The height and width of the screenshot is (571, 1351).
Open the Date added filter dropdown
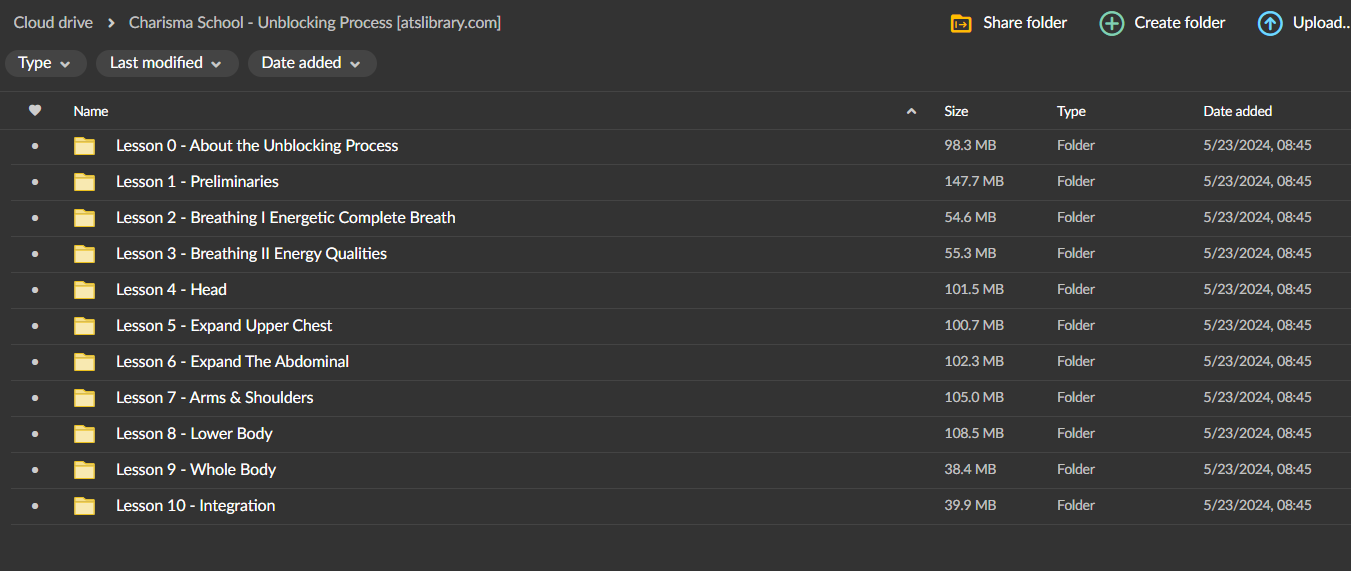point(311,63)
